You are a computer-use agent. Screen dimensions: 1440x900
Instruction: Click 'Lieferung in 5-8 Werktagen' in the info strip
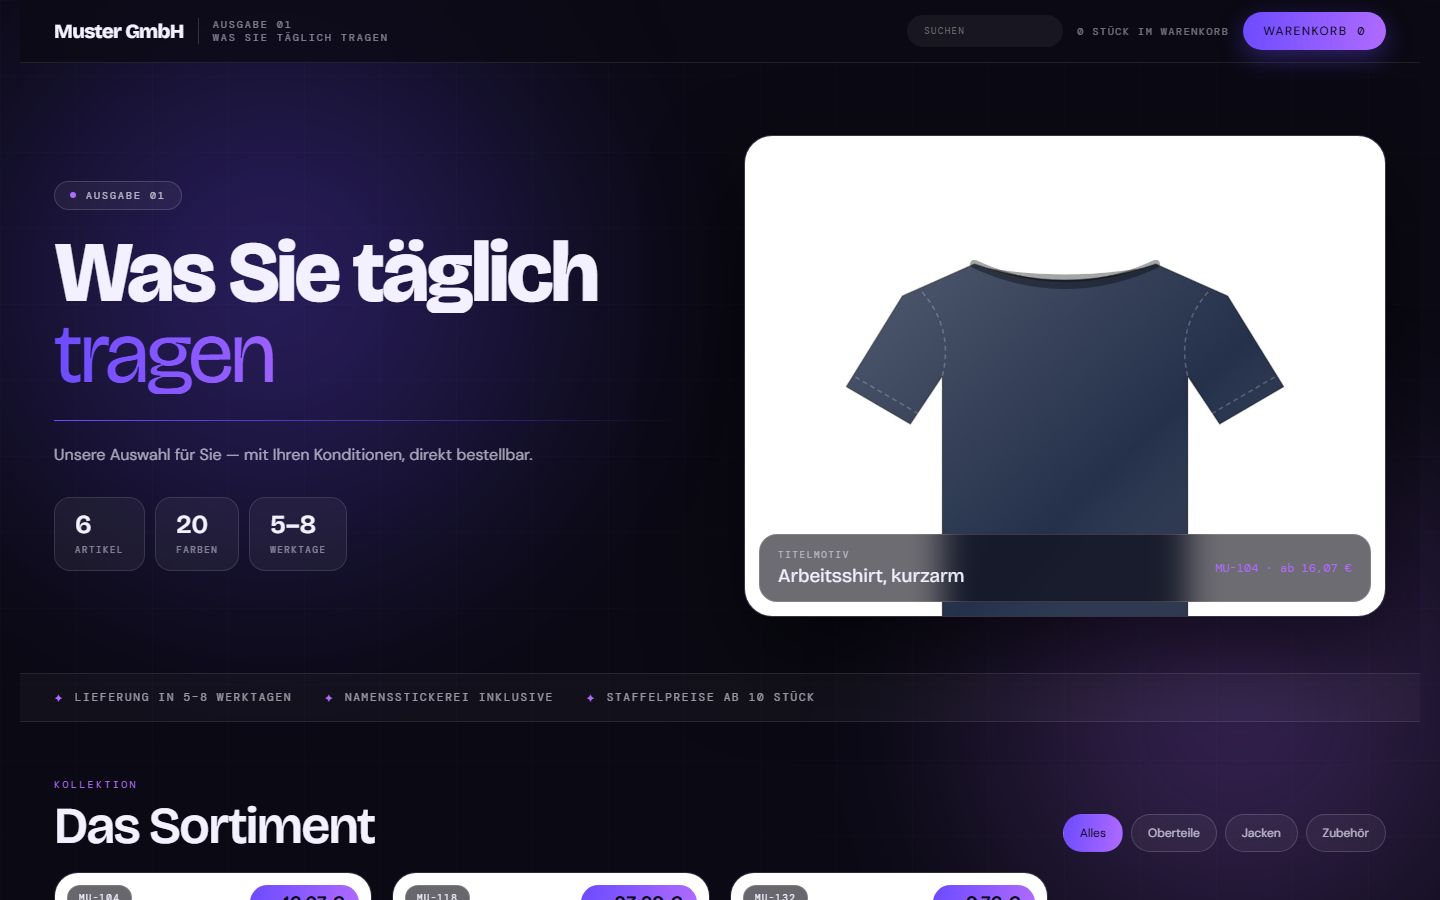coord(183,697)
